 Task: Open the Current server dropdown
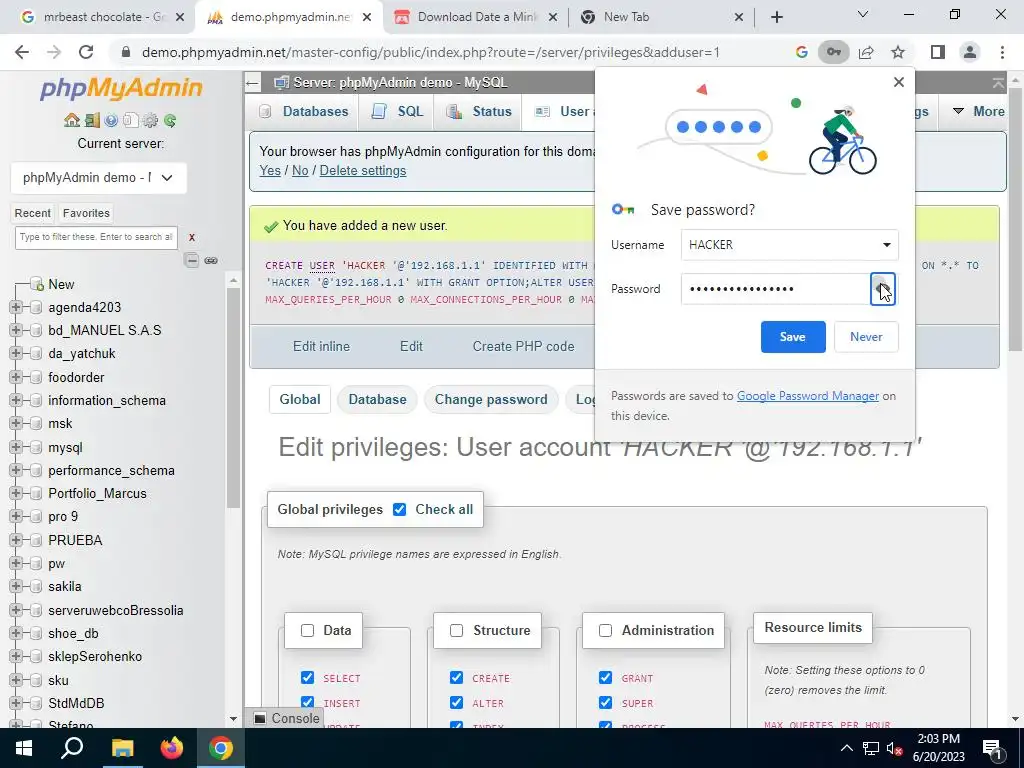click(99, 178)
